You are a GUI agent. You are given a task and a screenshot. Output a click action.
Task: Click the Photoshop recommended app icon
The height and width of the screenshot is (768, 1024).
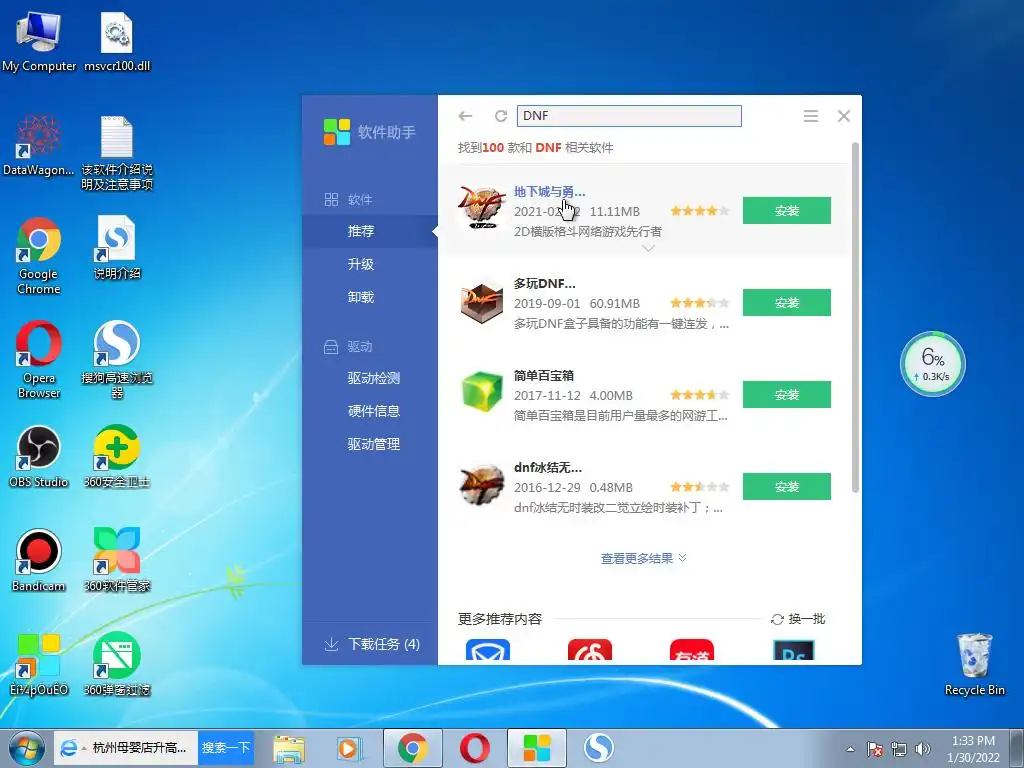click(793, 650)
